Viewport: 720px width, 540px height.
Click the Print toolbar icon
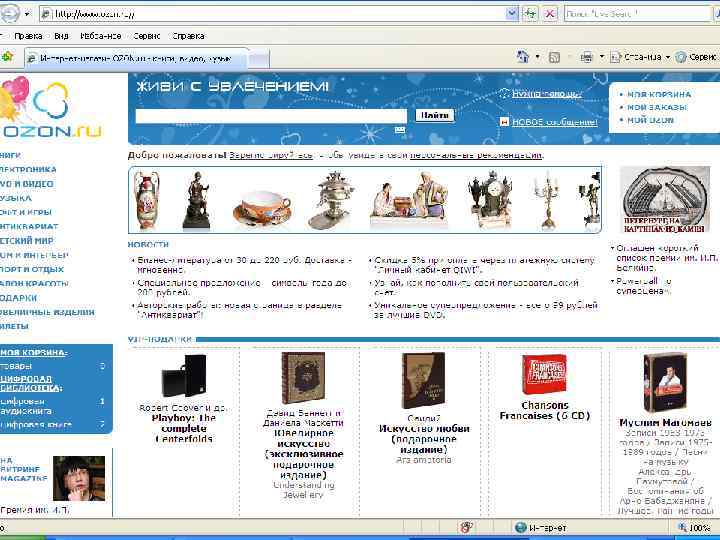pos(586,57)
